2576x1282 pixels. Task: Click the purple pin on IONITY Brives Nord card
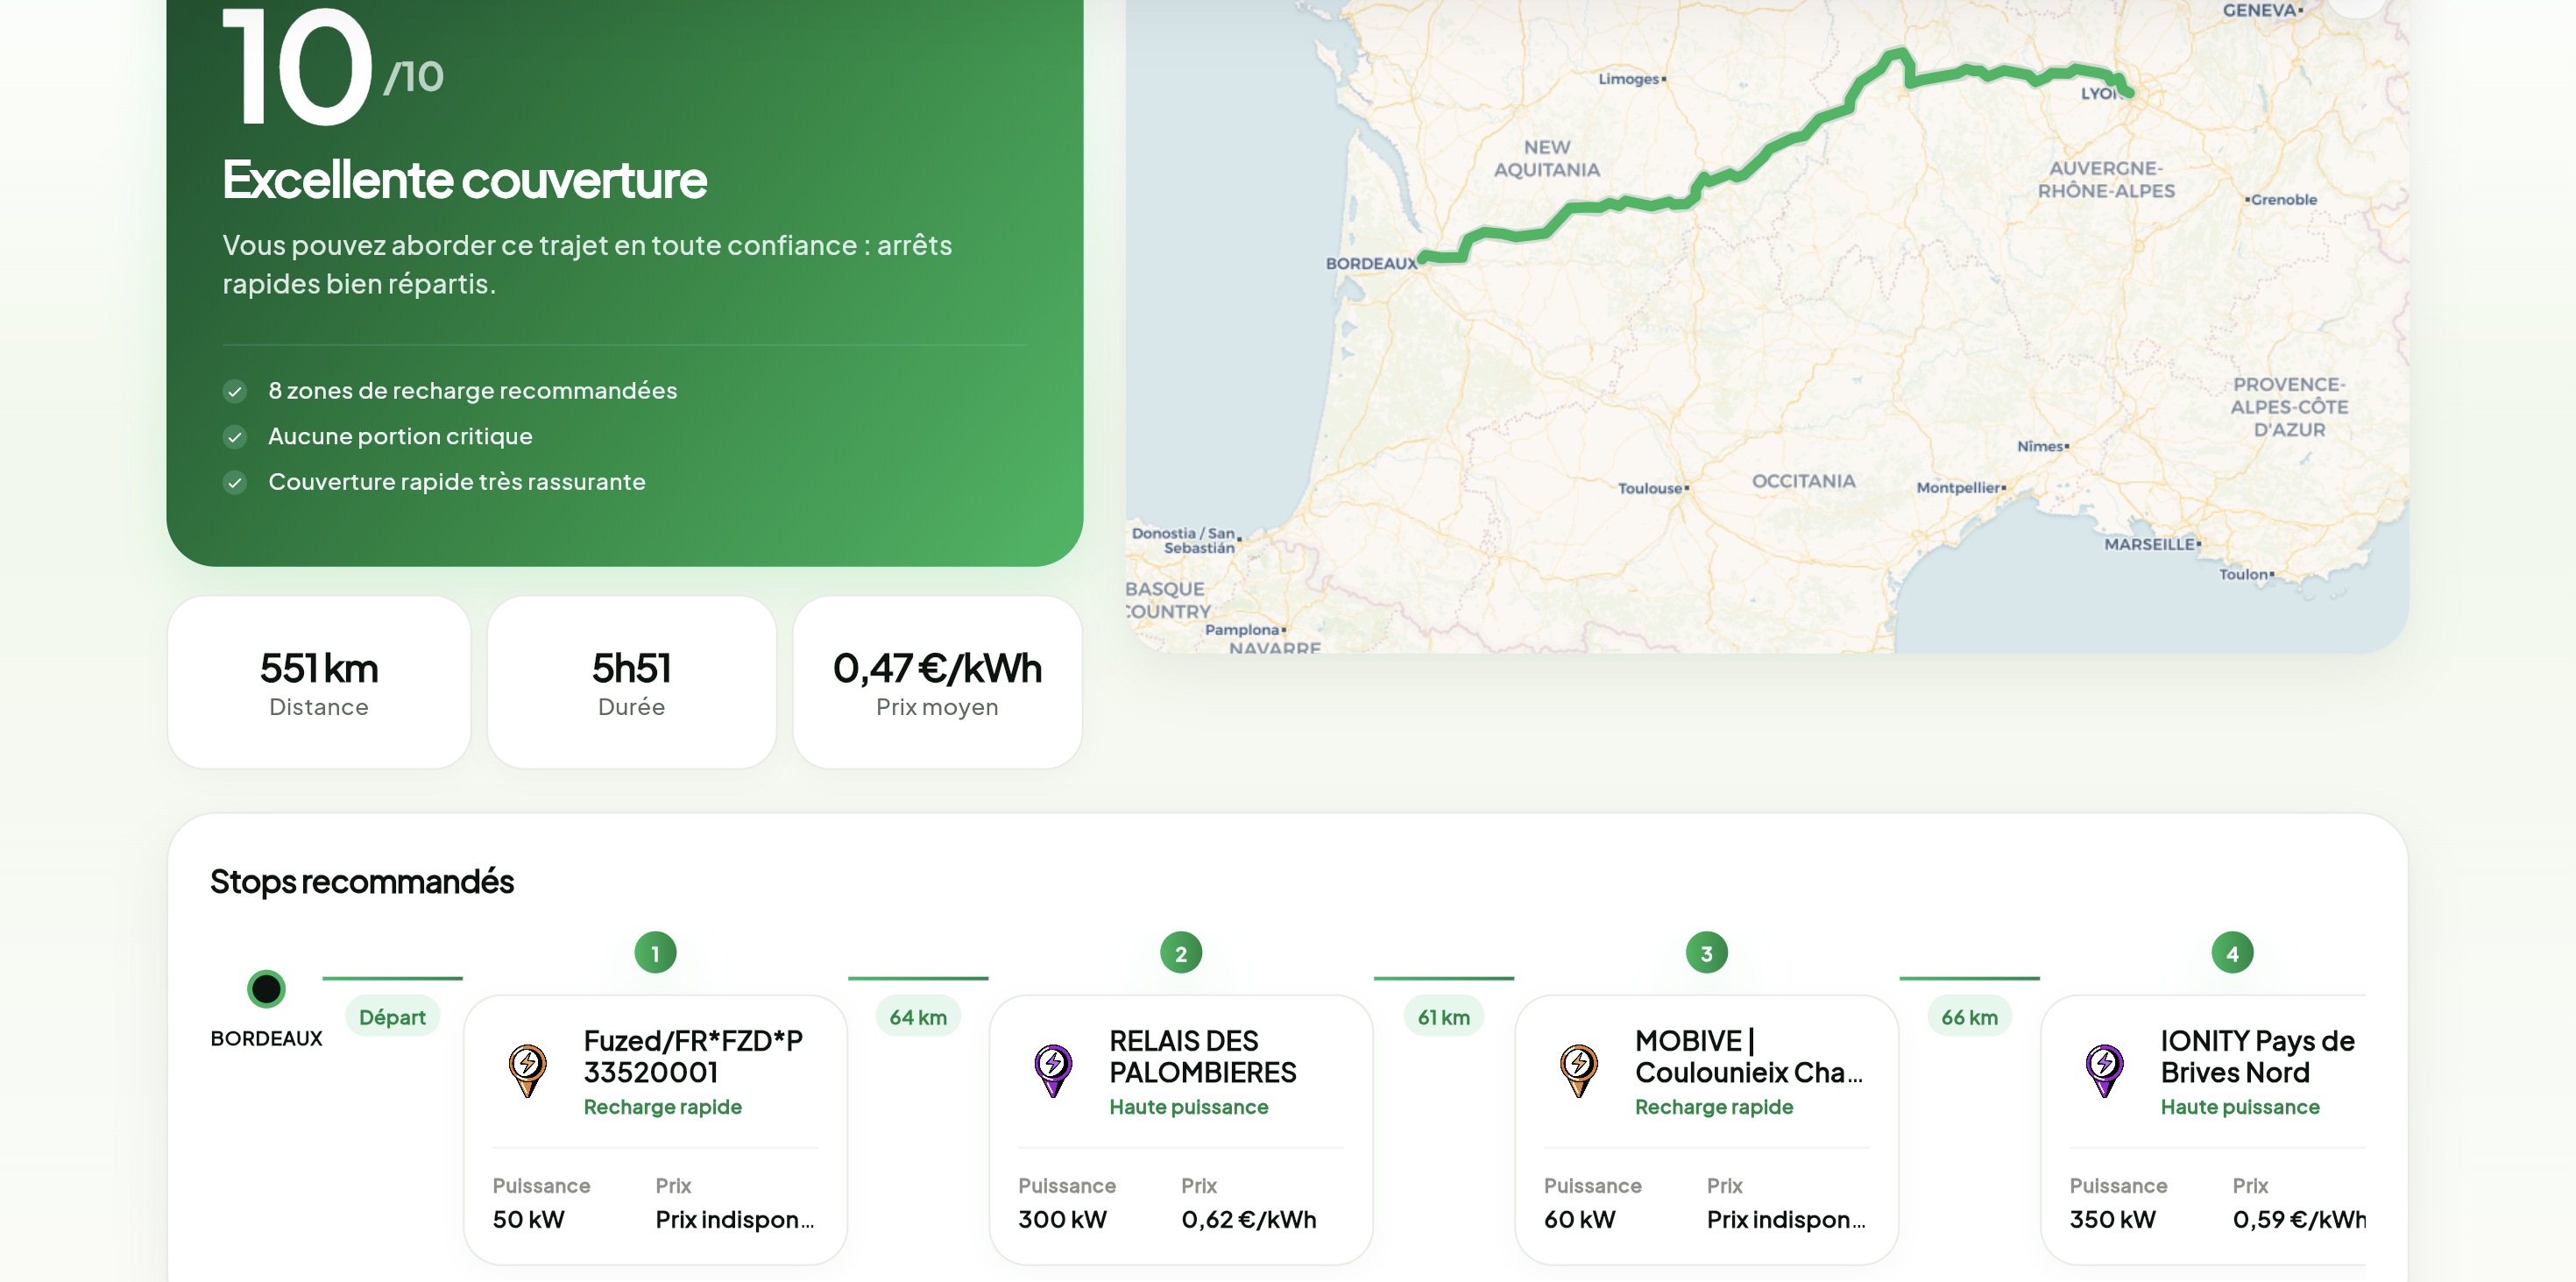(x=2105, y=1069)
